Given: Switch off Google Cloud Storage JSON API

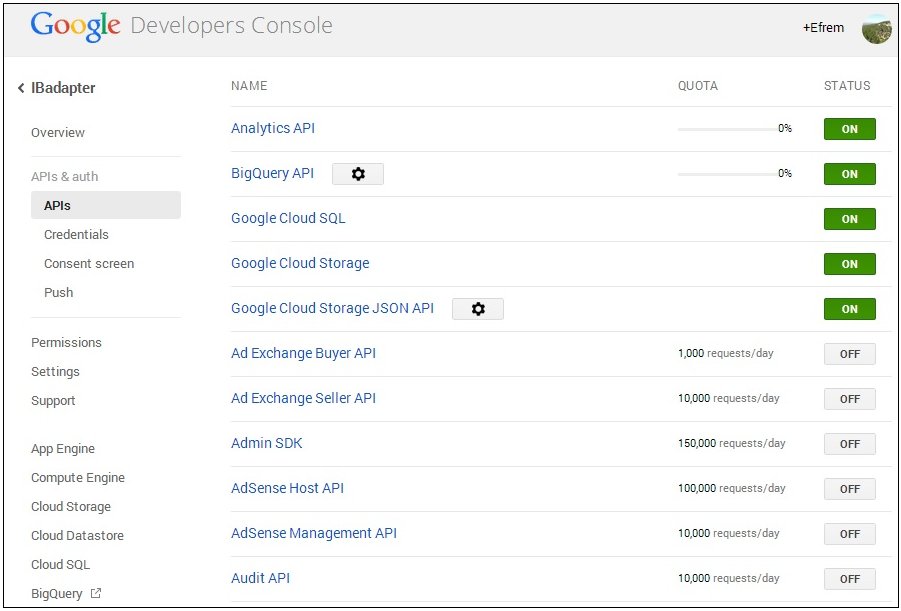Looking at the screenshot, I should (849, 309).
